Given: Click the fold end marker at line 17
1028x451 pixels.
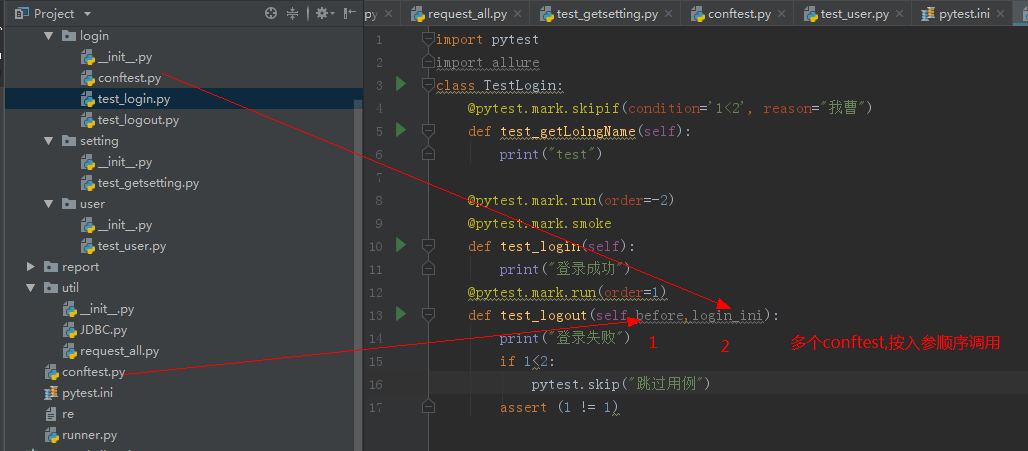Looking at the screenshot, I should pyautogui.click(x=428, y=406).
